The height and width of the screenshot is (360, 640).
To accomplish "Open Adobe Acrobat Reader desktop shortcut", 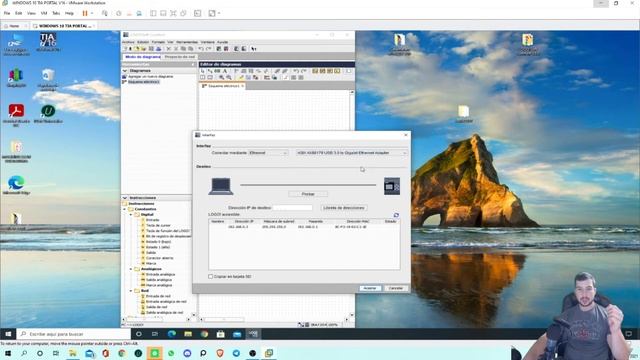I will click(x=16, y=114).
